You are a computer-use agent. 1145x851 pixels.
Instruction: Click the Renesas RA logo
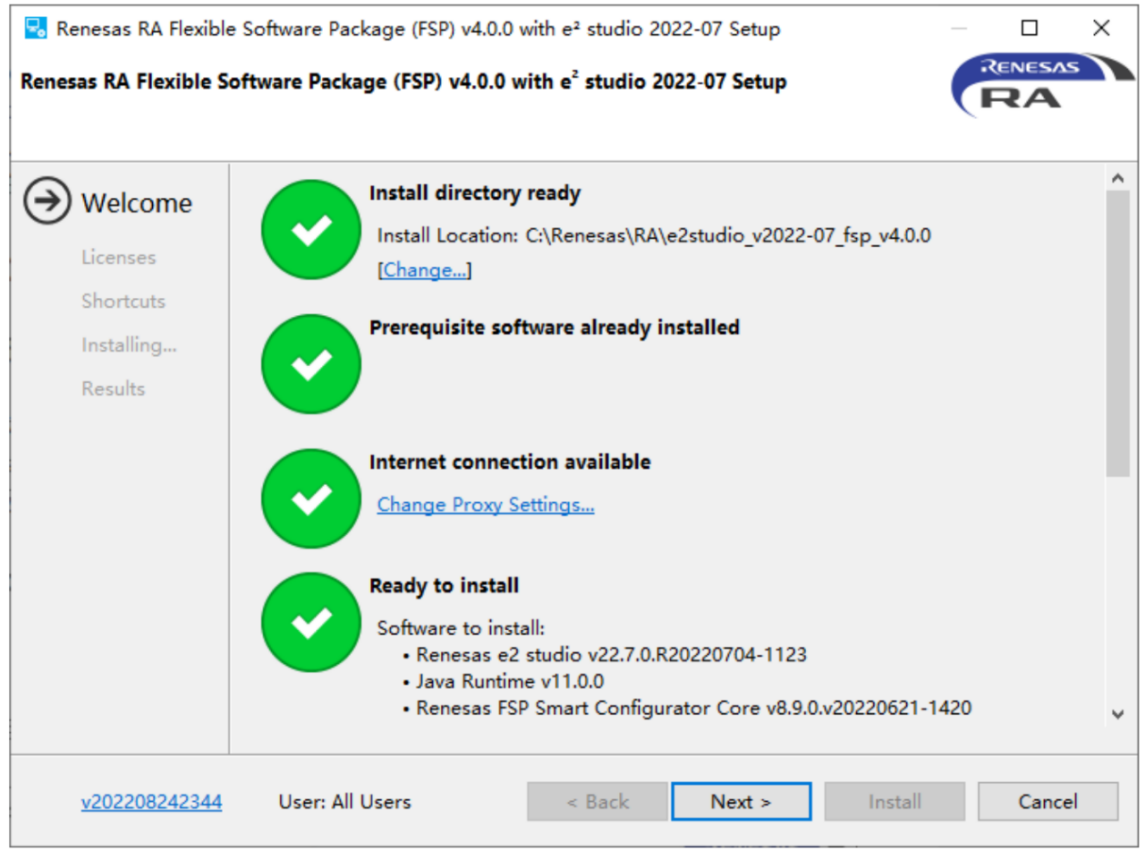(x=1042, y=83)
